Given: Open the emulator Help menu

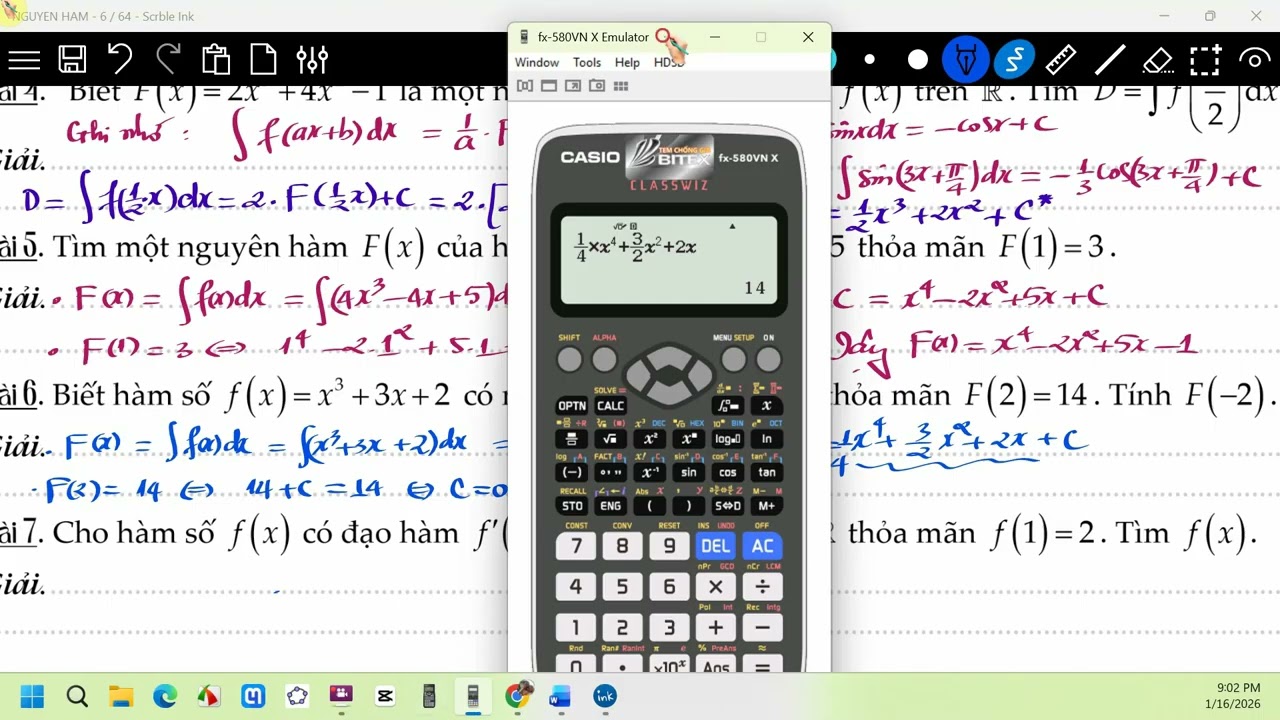Looking at the screenshot, I should click(x=627, y=62).
